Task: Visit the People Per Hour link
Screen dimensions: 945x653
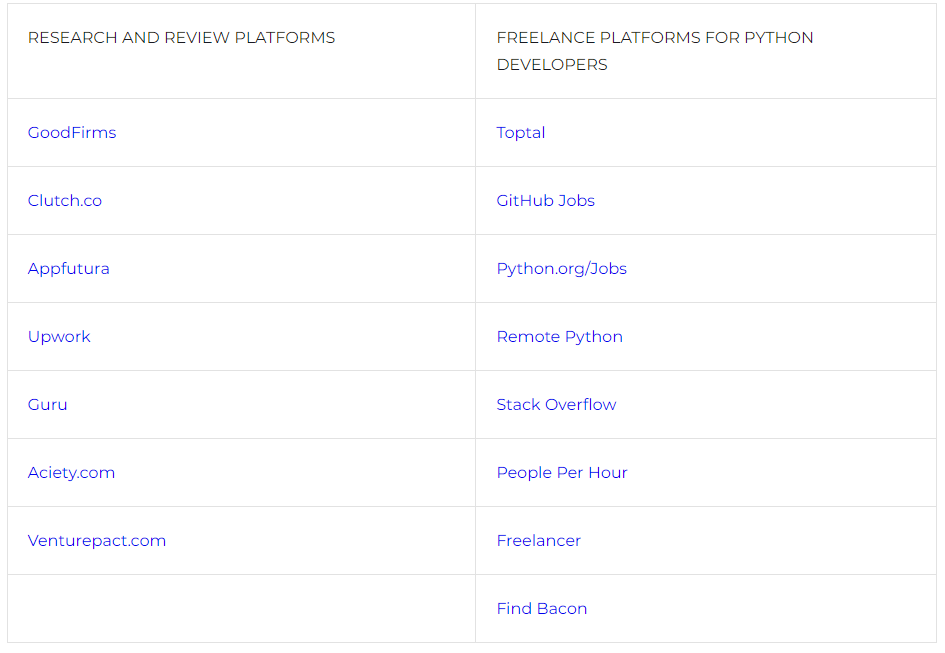Action: tap(562, 473)
